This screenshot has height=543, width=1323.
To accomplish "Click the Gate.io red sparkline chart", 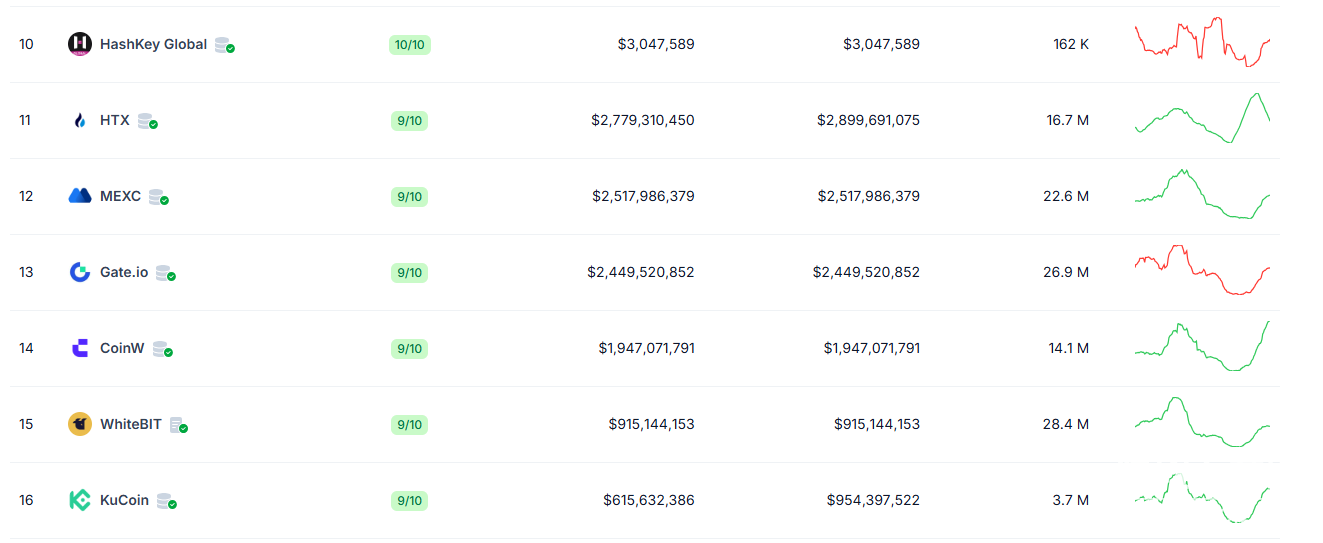I will [x=1202, y=270].
